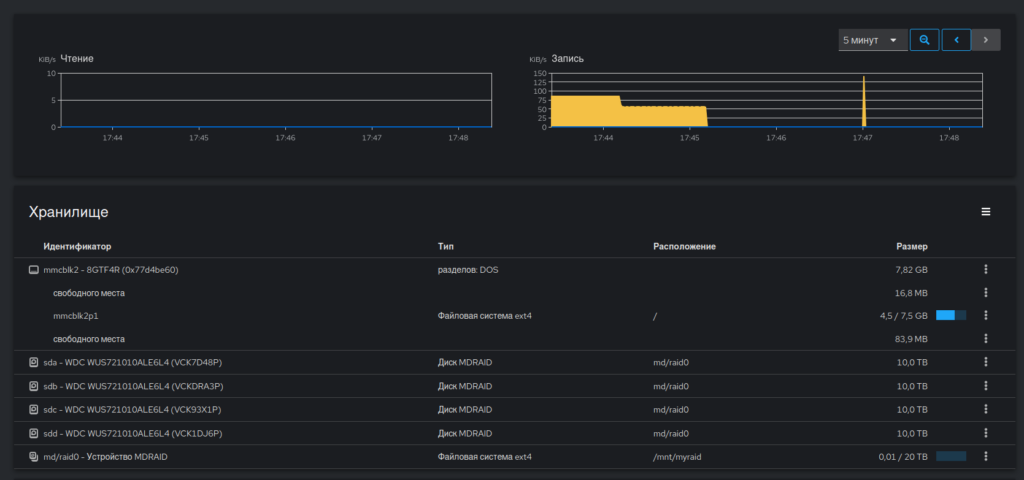The height and width of the screenshot is (480, 1024).
Task: Click the Идентификатор column header
Action: click(78, 246)
